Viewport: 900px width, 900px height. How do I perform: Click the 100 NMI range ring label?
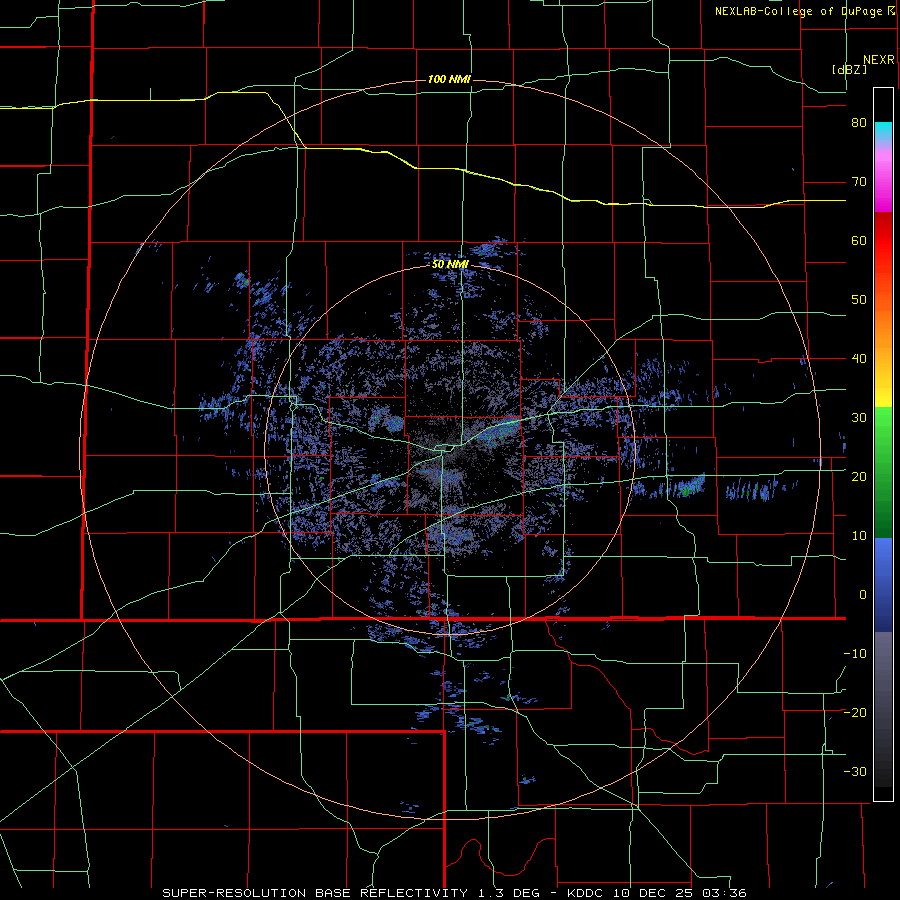coord(449,79)
